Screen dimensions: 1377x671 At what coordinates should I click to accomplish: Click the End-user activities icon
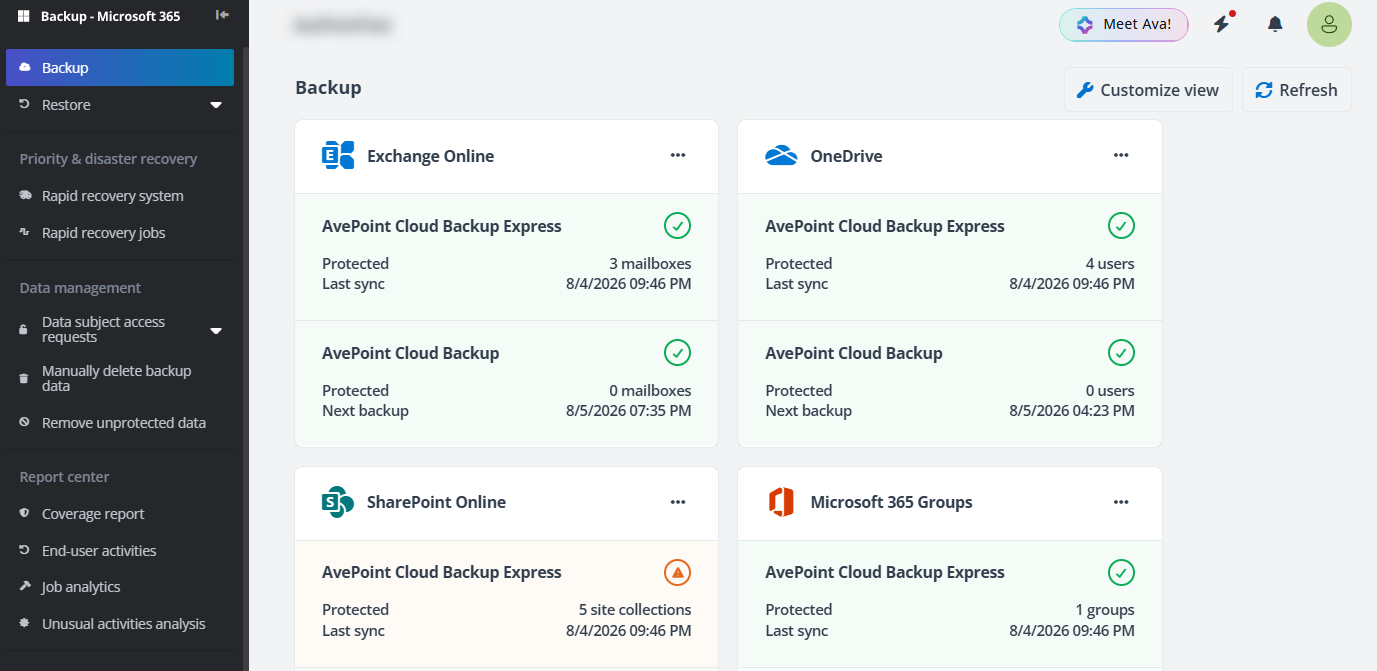coord(25,551)
